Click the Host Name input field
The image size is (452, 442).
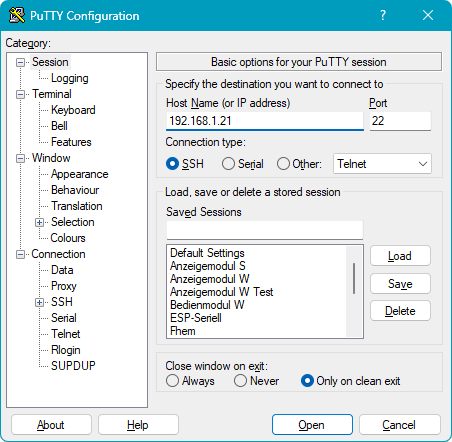[265, 121]
